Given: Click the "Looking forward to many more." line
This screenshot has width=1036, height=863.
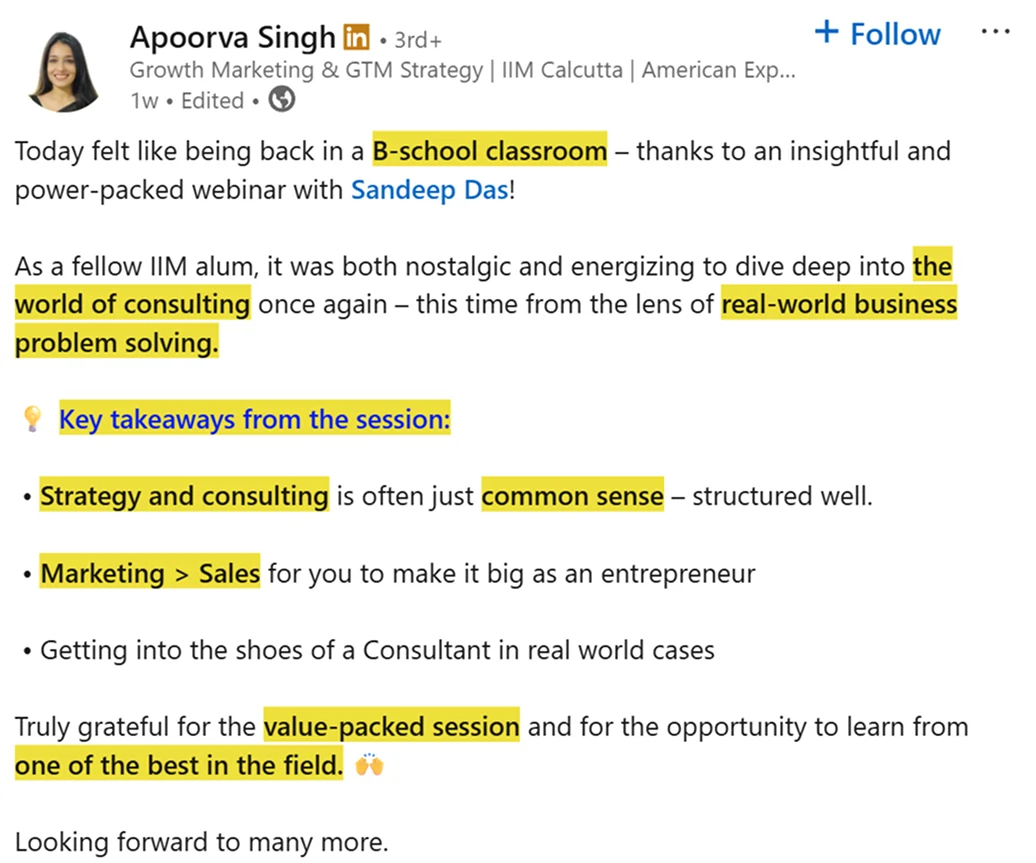Looking at the screenshot, I should (201, 842).
